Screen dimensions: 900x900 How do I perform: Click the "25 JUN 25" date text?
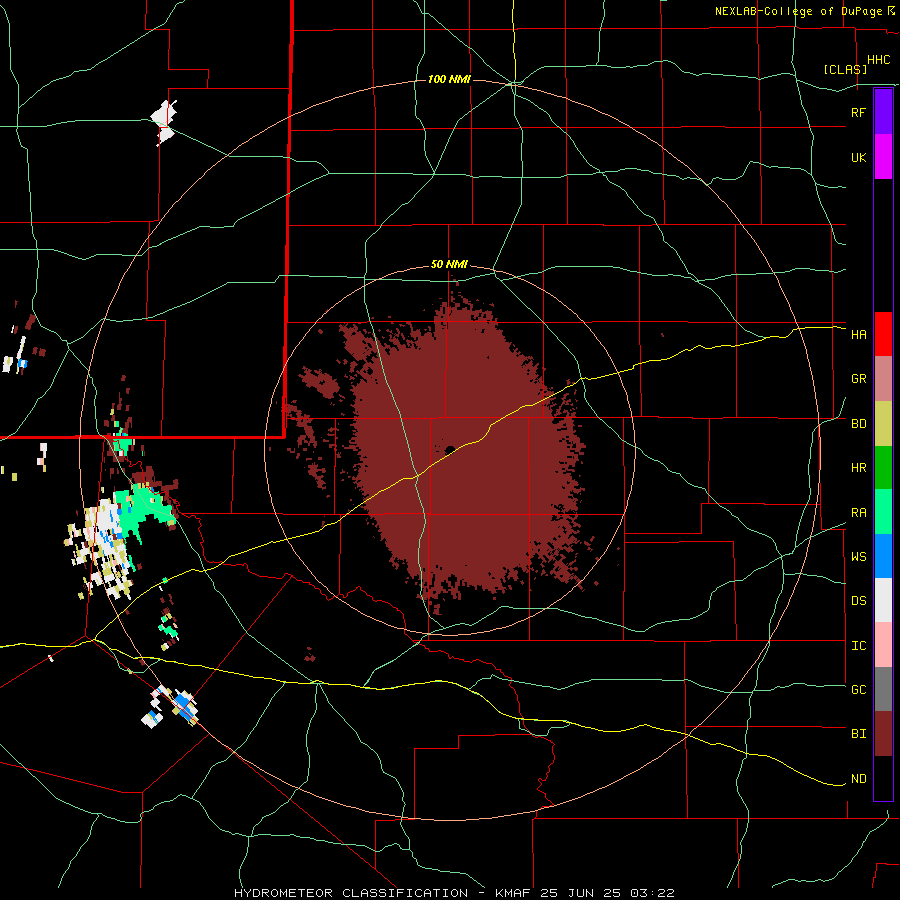pyautogui.click(x=581, y=893)
